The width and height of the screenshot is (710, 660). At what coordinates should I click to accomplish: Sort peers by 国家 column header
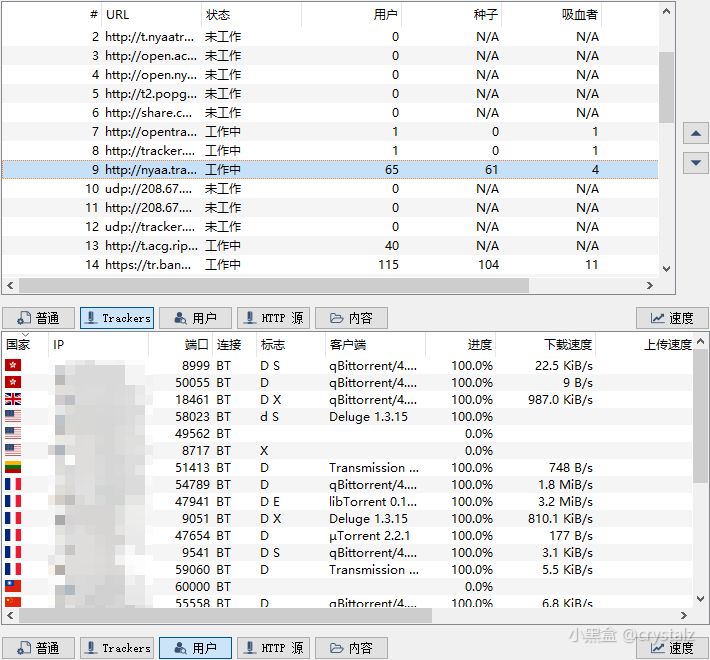pyautogui.click(x=25, y=344)
